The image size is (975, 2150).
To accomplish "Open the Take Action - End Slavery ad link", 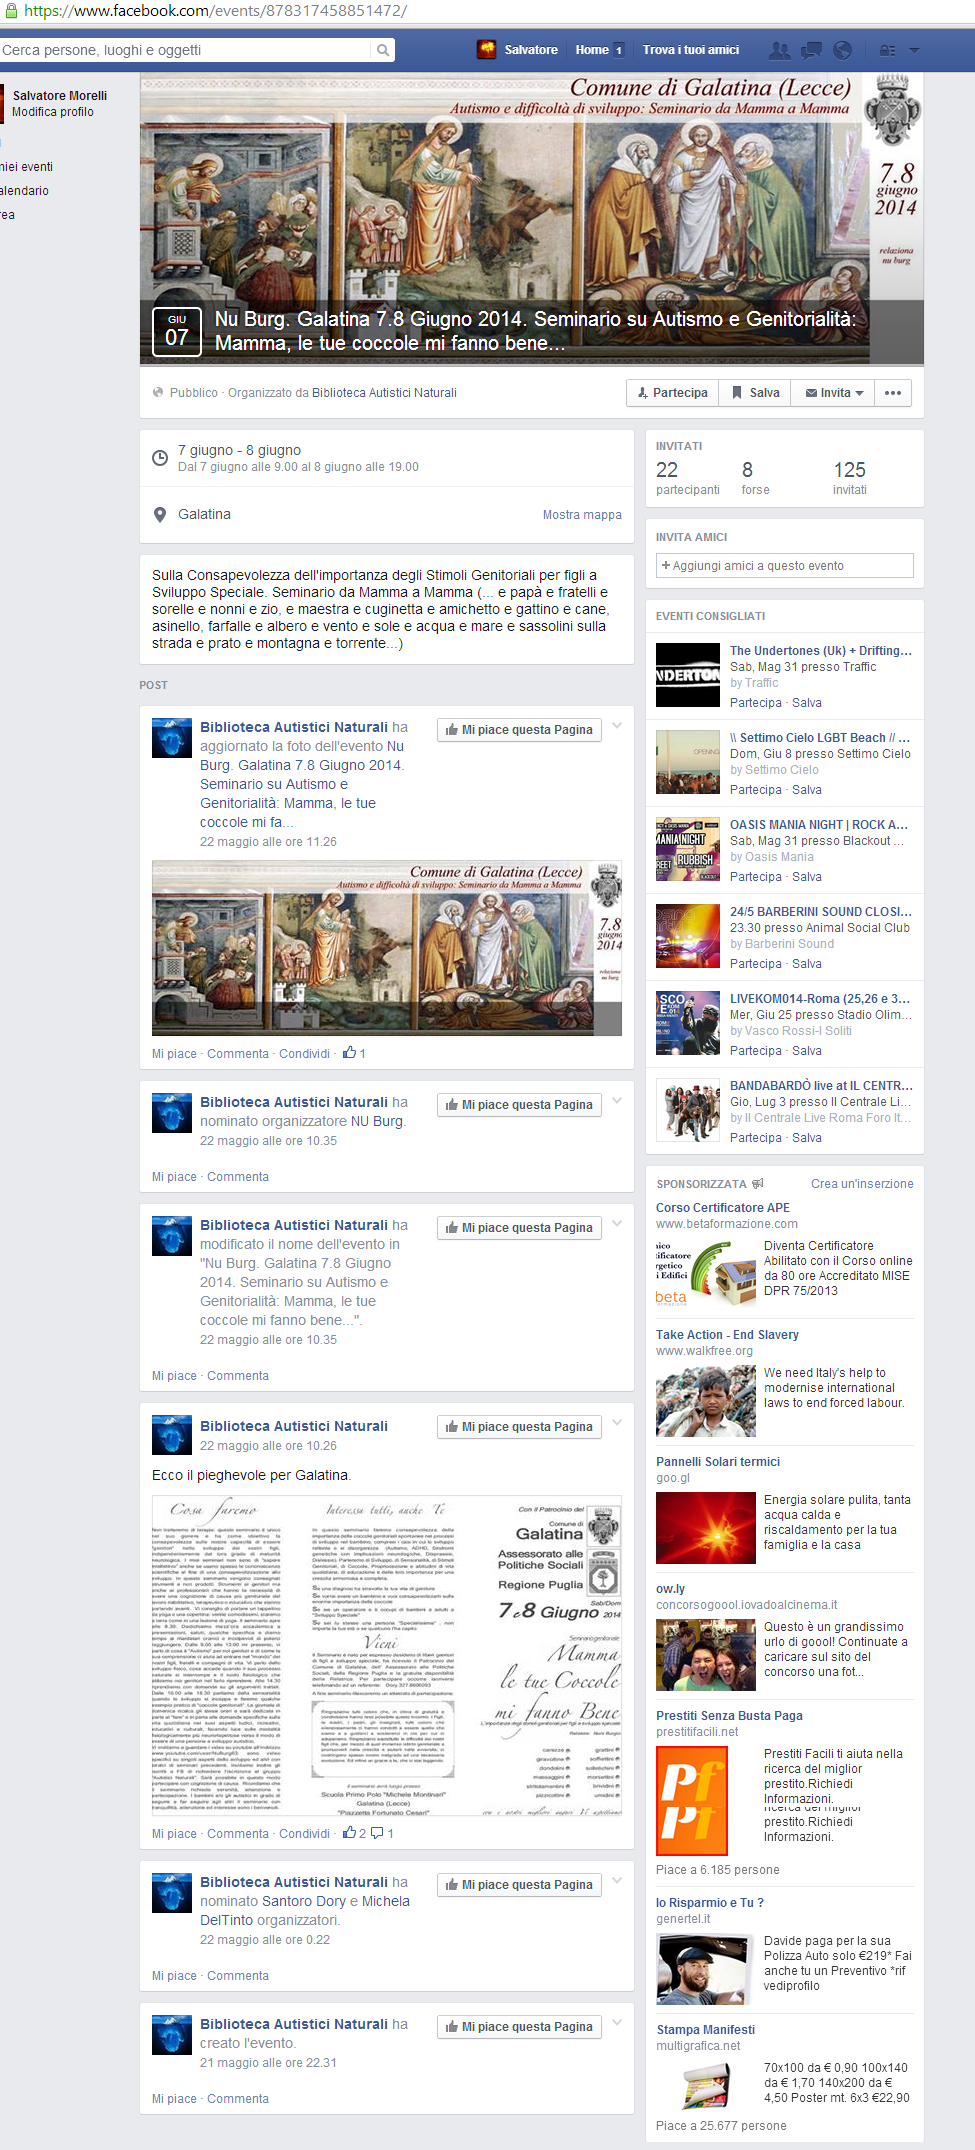I will [727, 1335].
